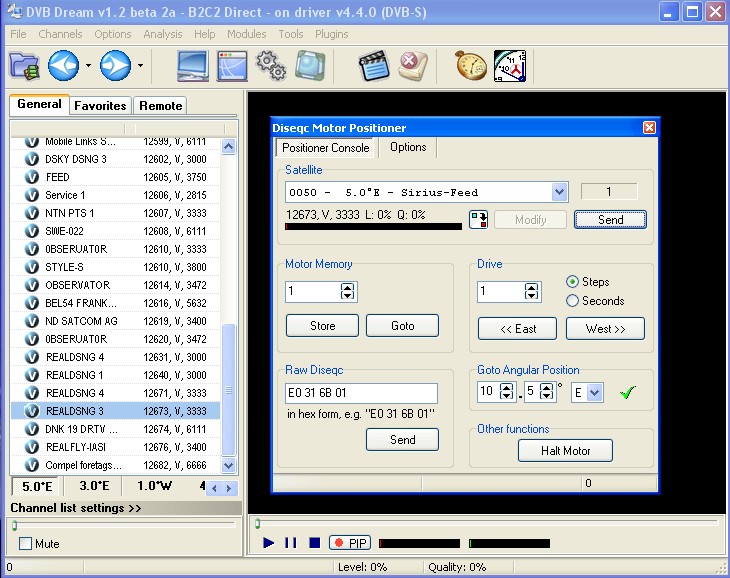Screen dimensions: 730x578
Task: Open the Options tab in Positioner dialog
Action: [408, 147]
